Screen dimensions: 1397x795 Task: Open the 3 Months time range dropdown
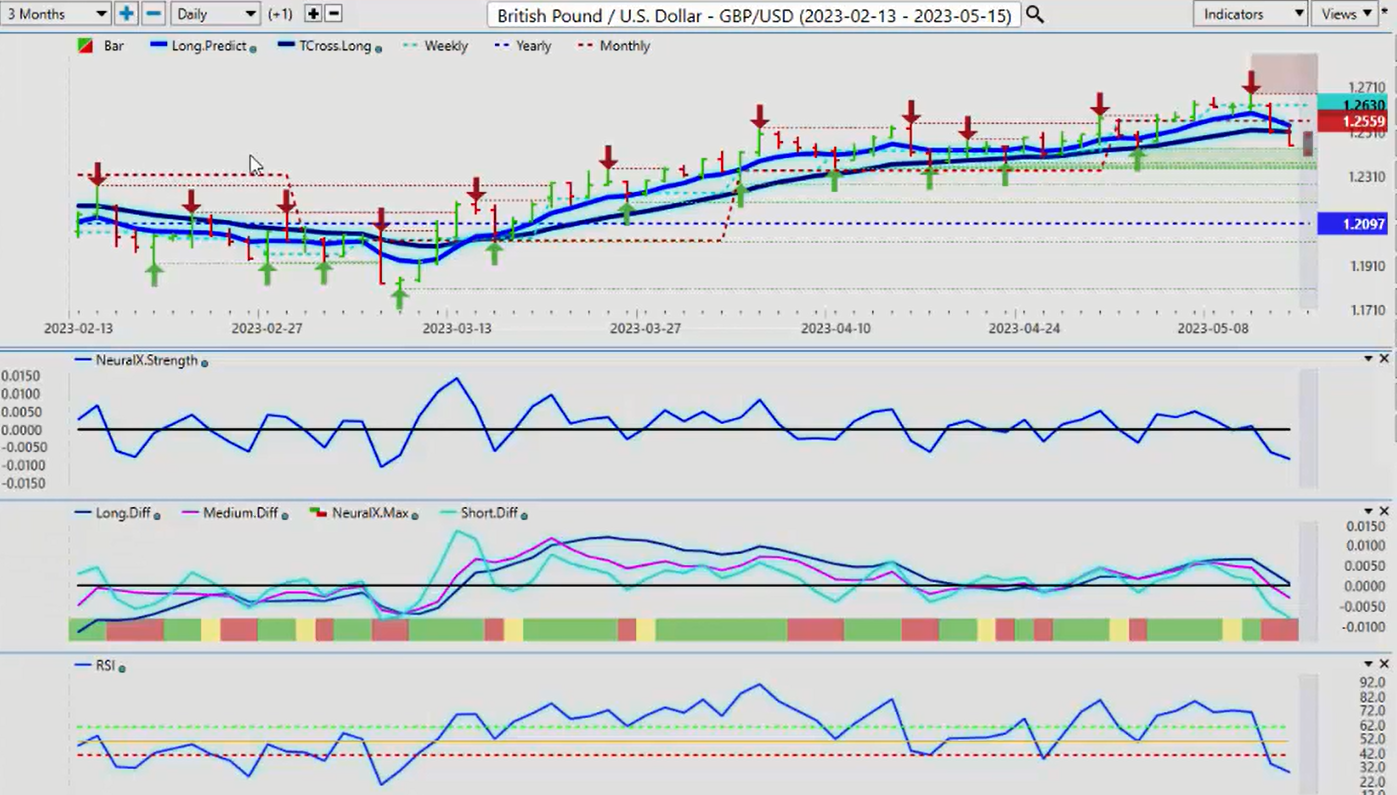tap(56, 14)
